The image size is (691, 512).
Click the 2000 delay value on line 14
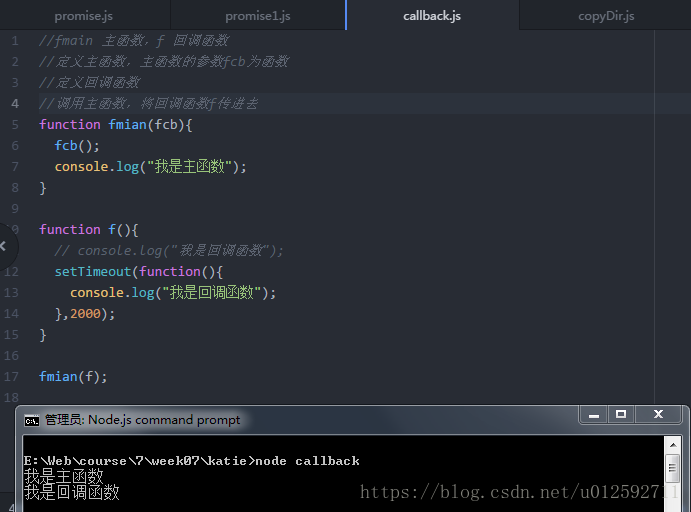[85, 314]
